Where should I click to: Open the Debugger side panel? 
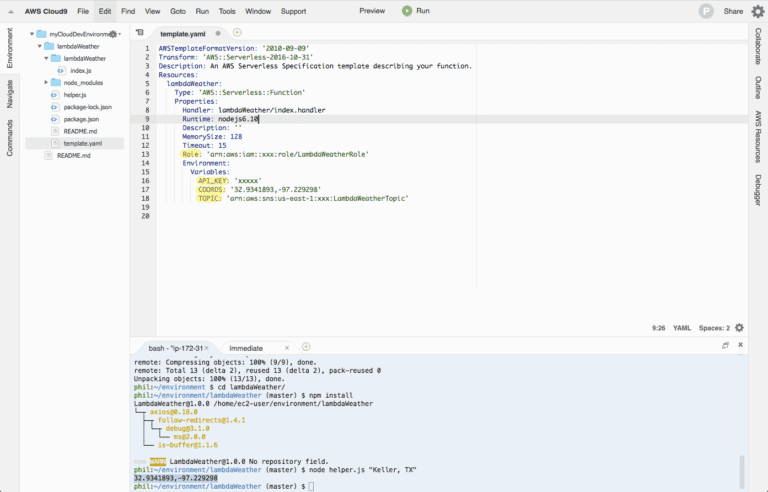click(758, 190)
